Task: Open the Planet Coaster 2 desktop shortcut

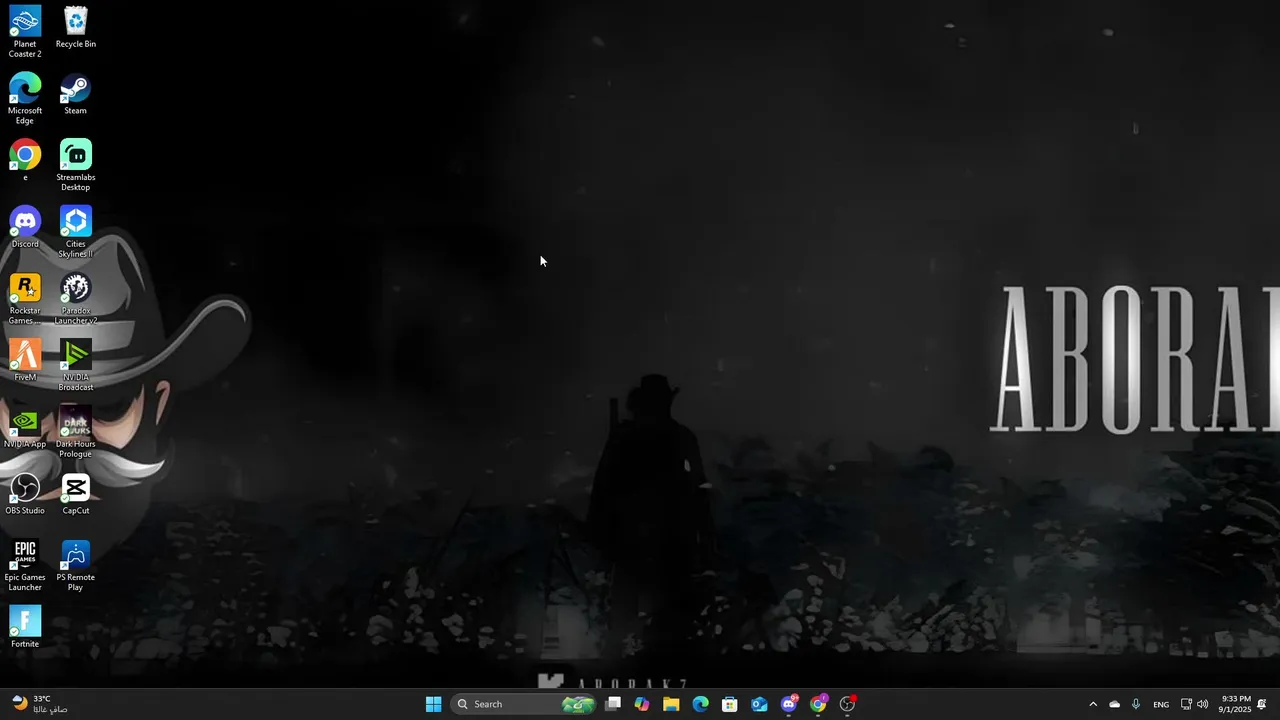Action: pyautogui.click(x=25, y=31)
